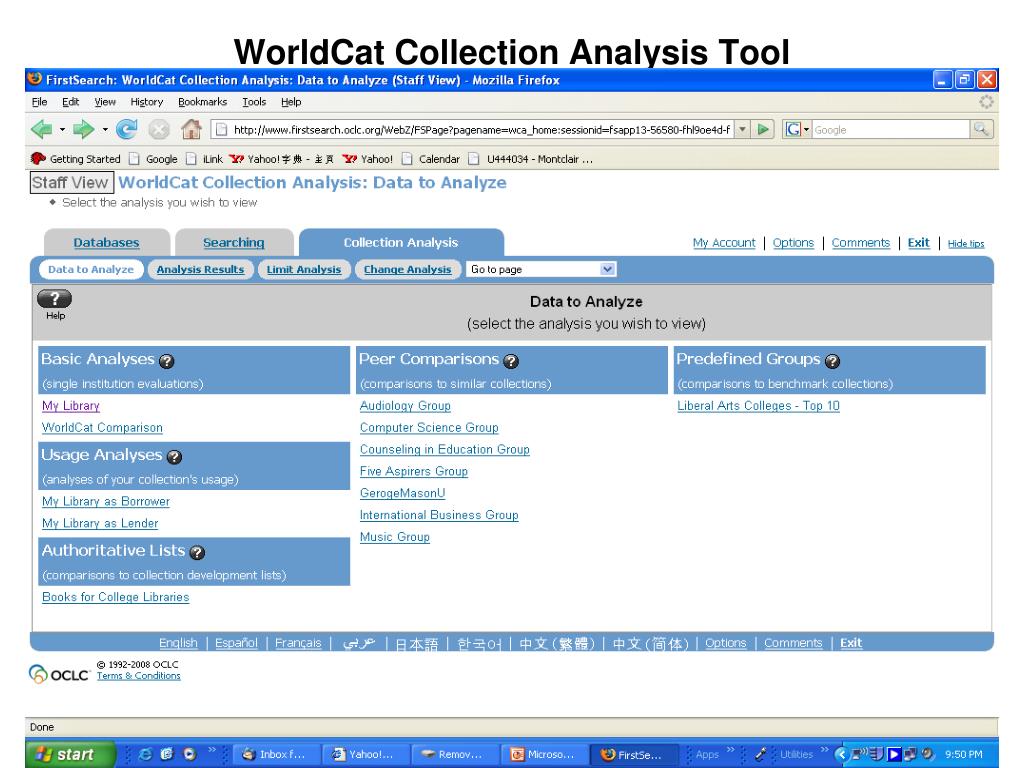Click the greyed-out Stop loading icon
Image resolution: width=1024 pixels, height=768 pixels.
click(x=159, y=129)
